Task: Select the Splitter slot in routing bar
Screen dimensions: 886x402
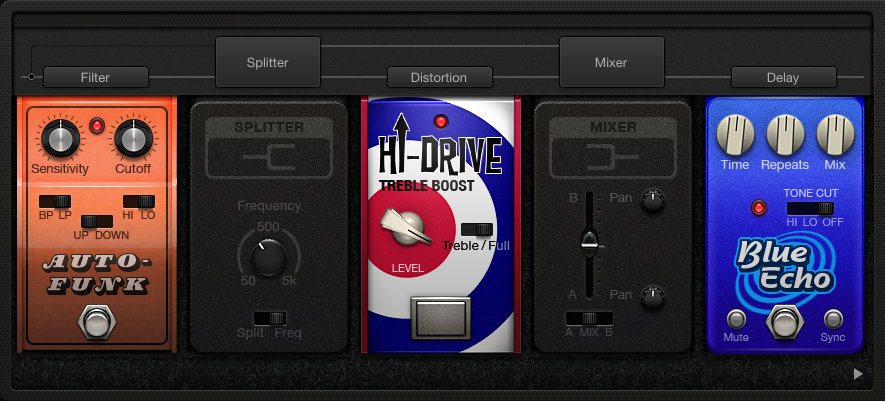Action: coord(268,62)
